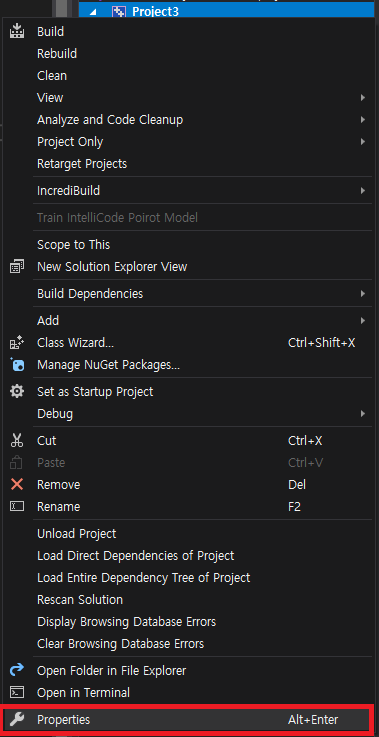Collapse the Project3 tree node
379x737 pixels.
(x=93, y=12)
